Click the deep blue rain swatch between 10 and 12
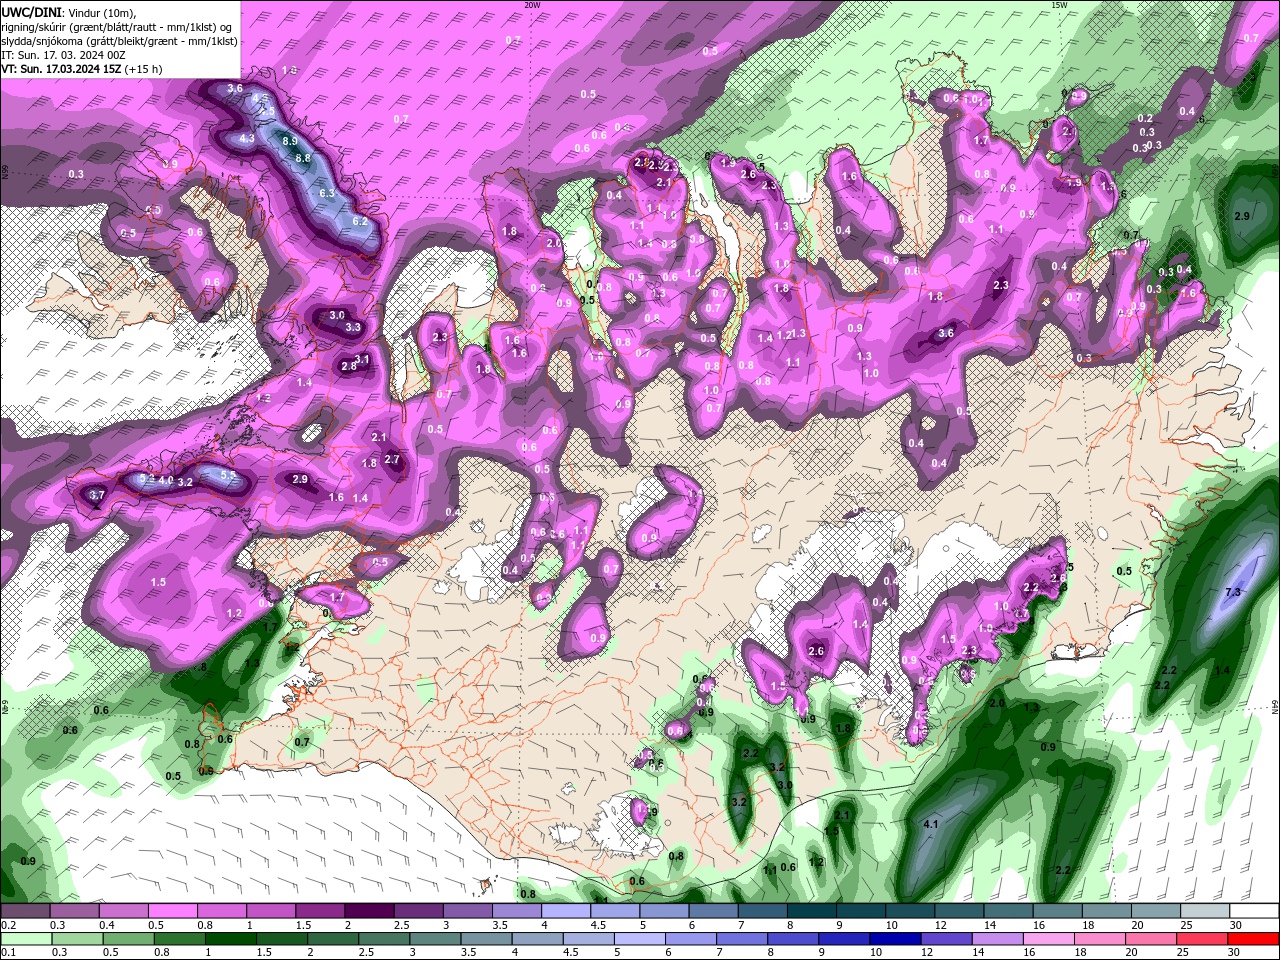The image size is (1280, 960). pyautogui.click(x=896, y=939)
